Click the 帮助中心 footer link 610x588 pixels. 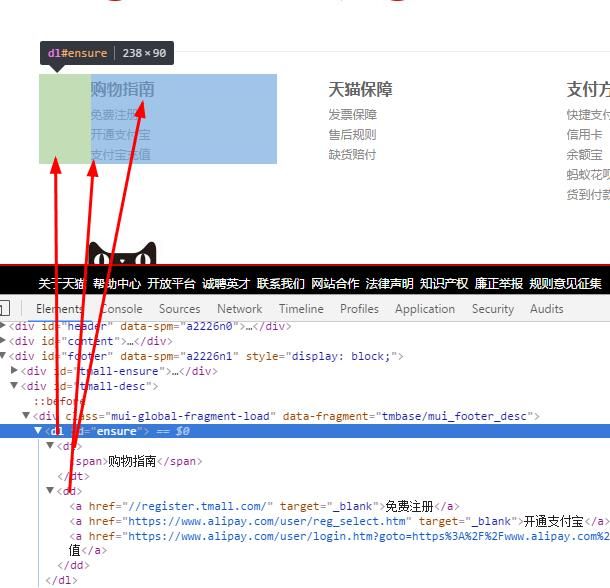tap(117, 284)
